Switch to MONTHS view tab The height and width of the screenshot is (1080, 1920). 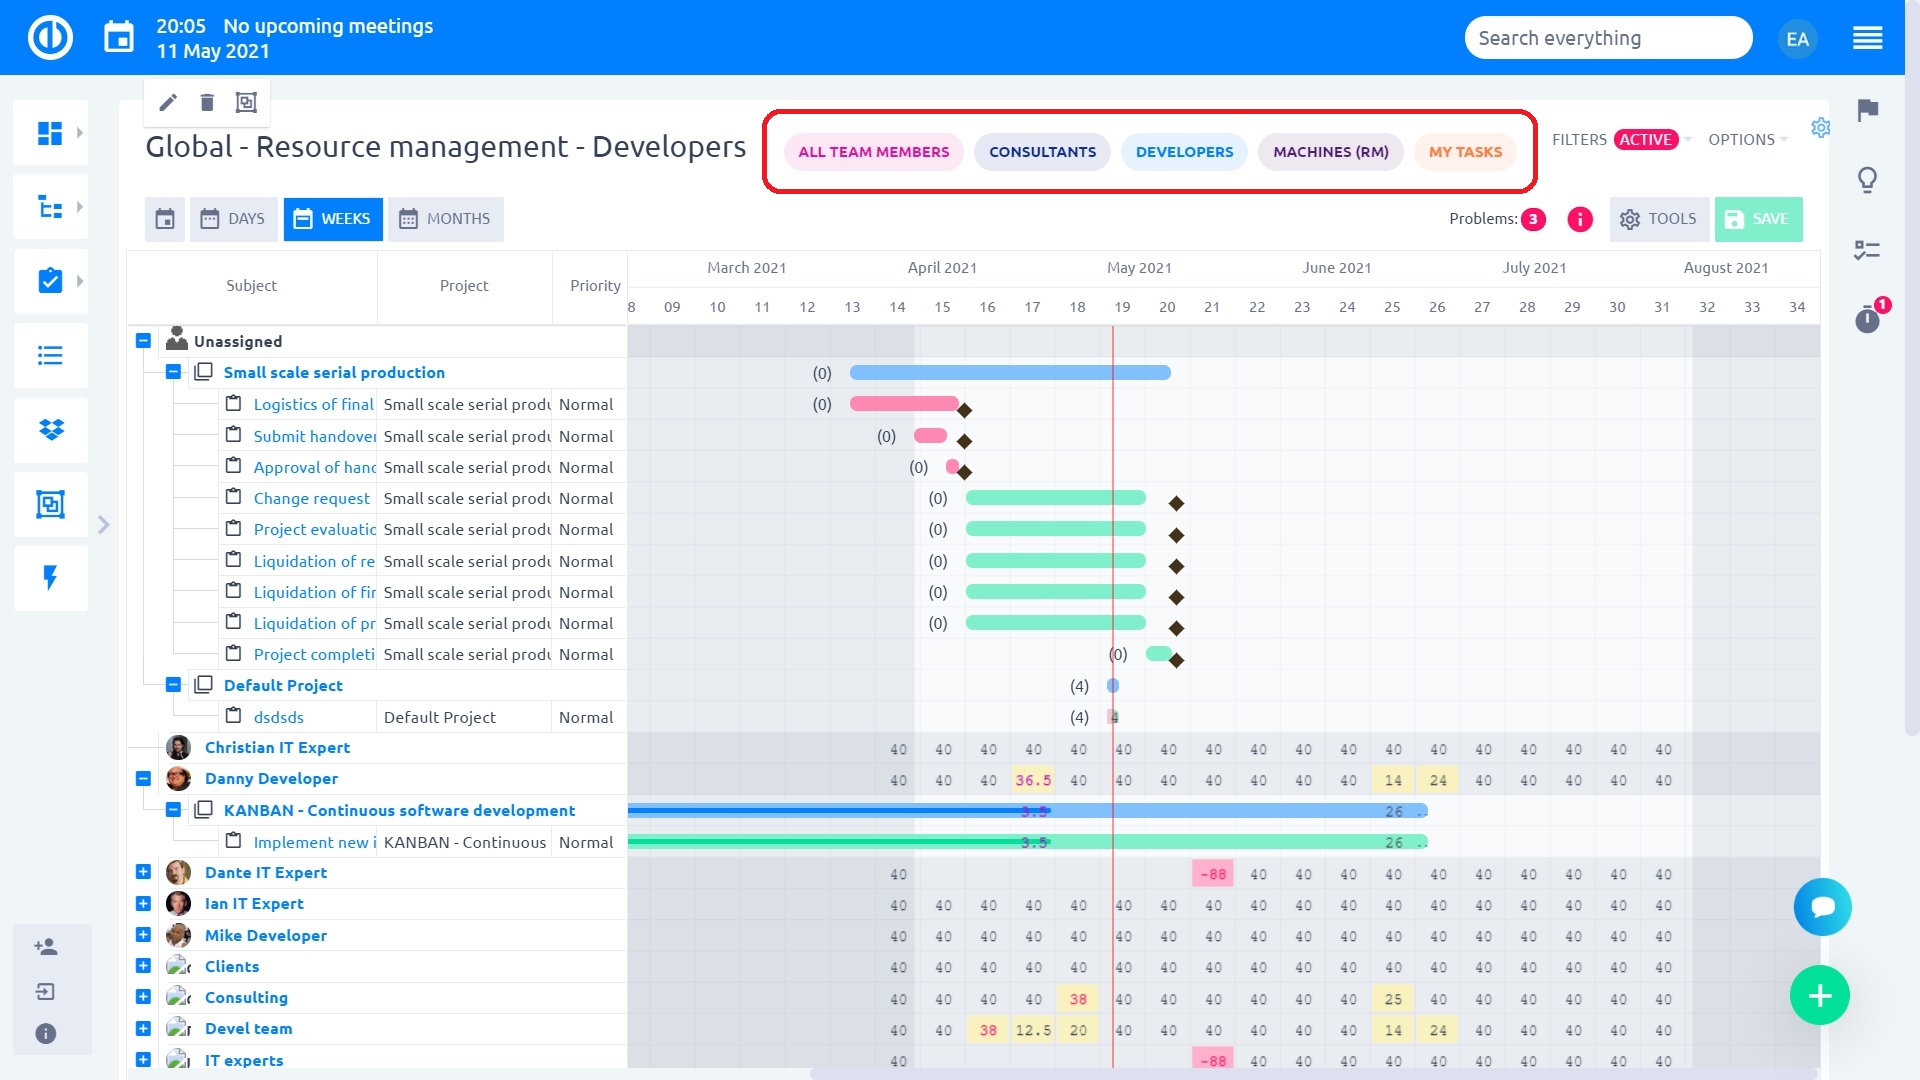pos(445,218)
